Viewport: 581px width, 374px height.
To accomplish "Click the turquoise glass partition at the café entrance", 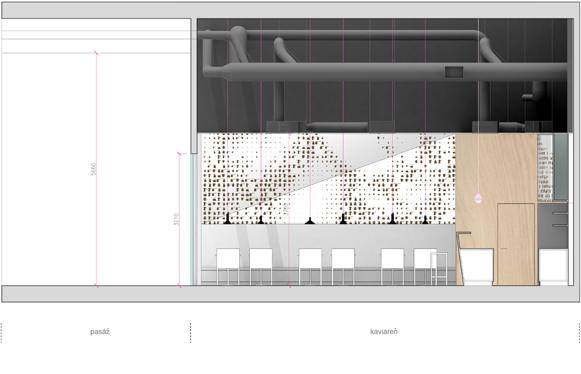I will tap(192, 219).
